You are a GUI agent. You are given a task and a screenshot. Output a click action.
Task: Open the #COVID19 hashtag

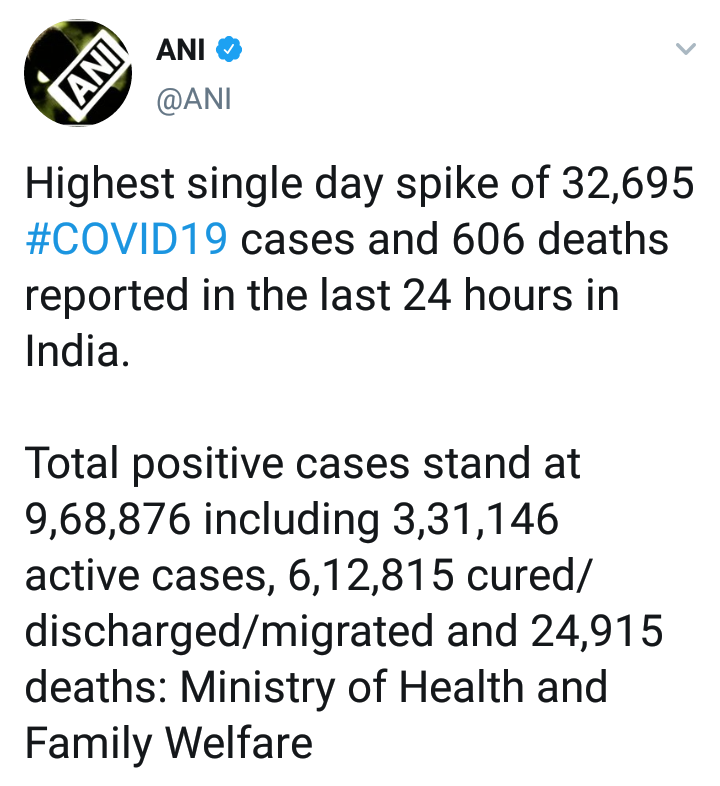126,241
